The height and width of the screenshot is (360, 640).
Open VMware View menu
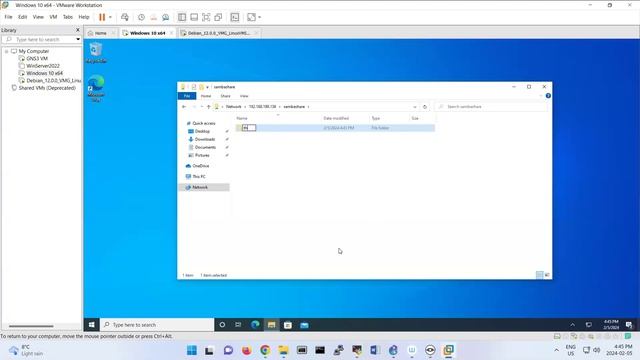point(38,17)
